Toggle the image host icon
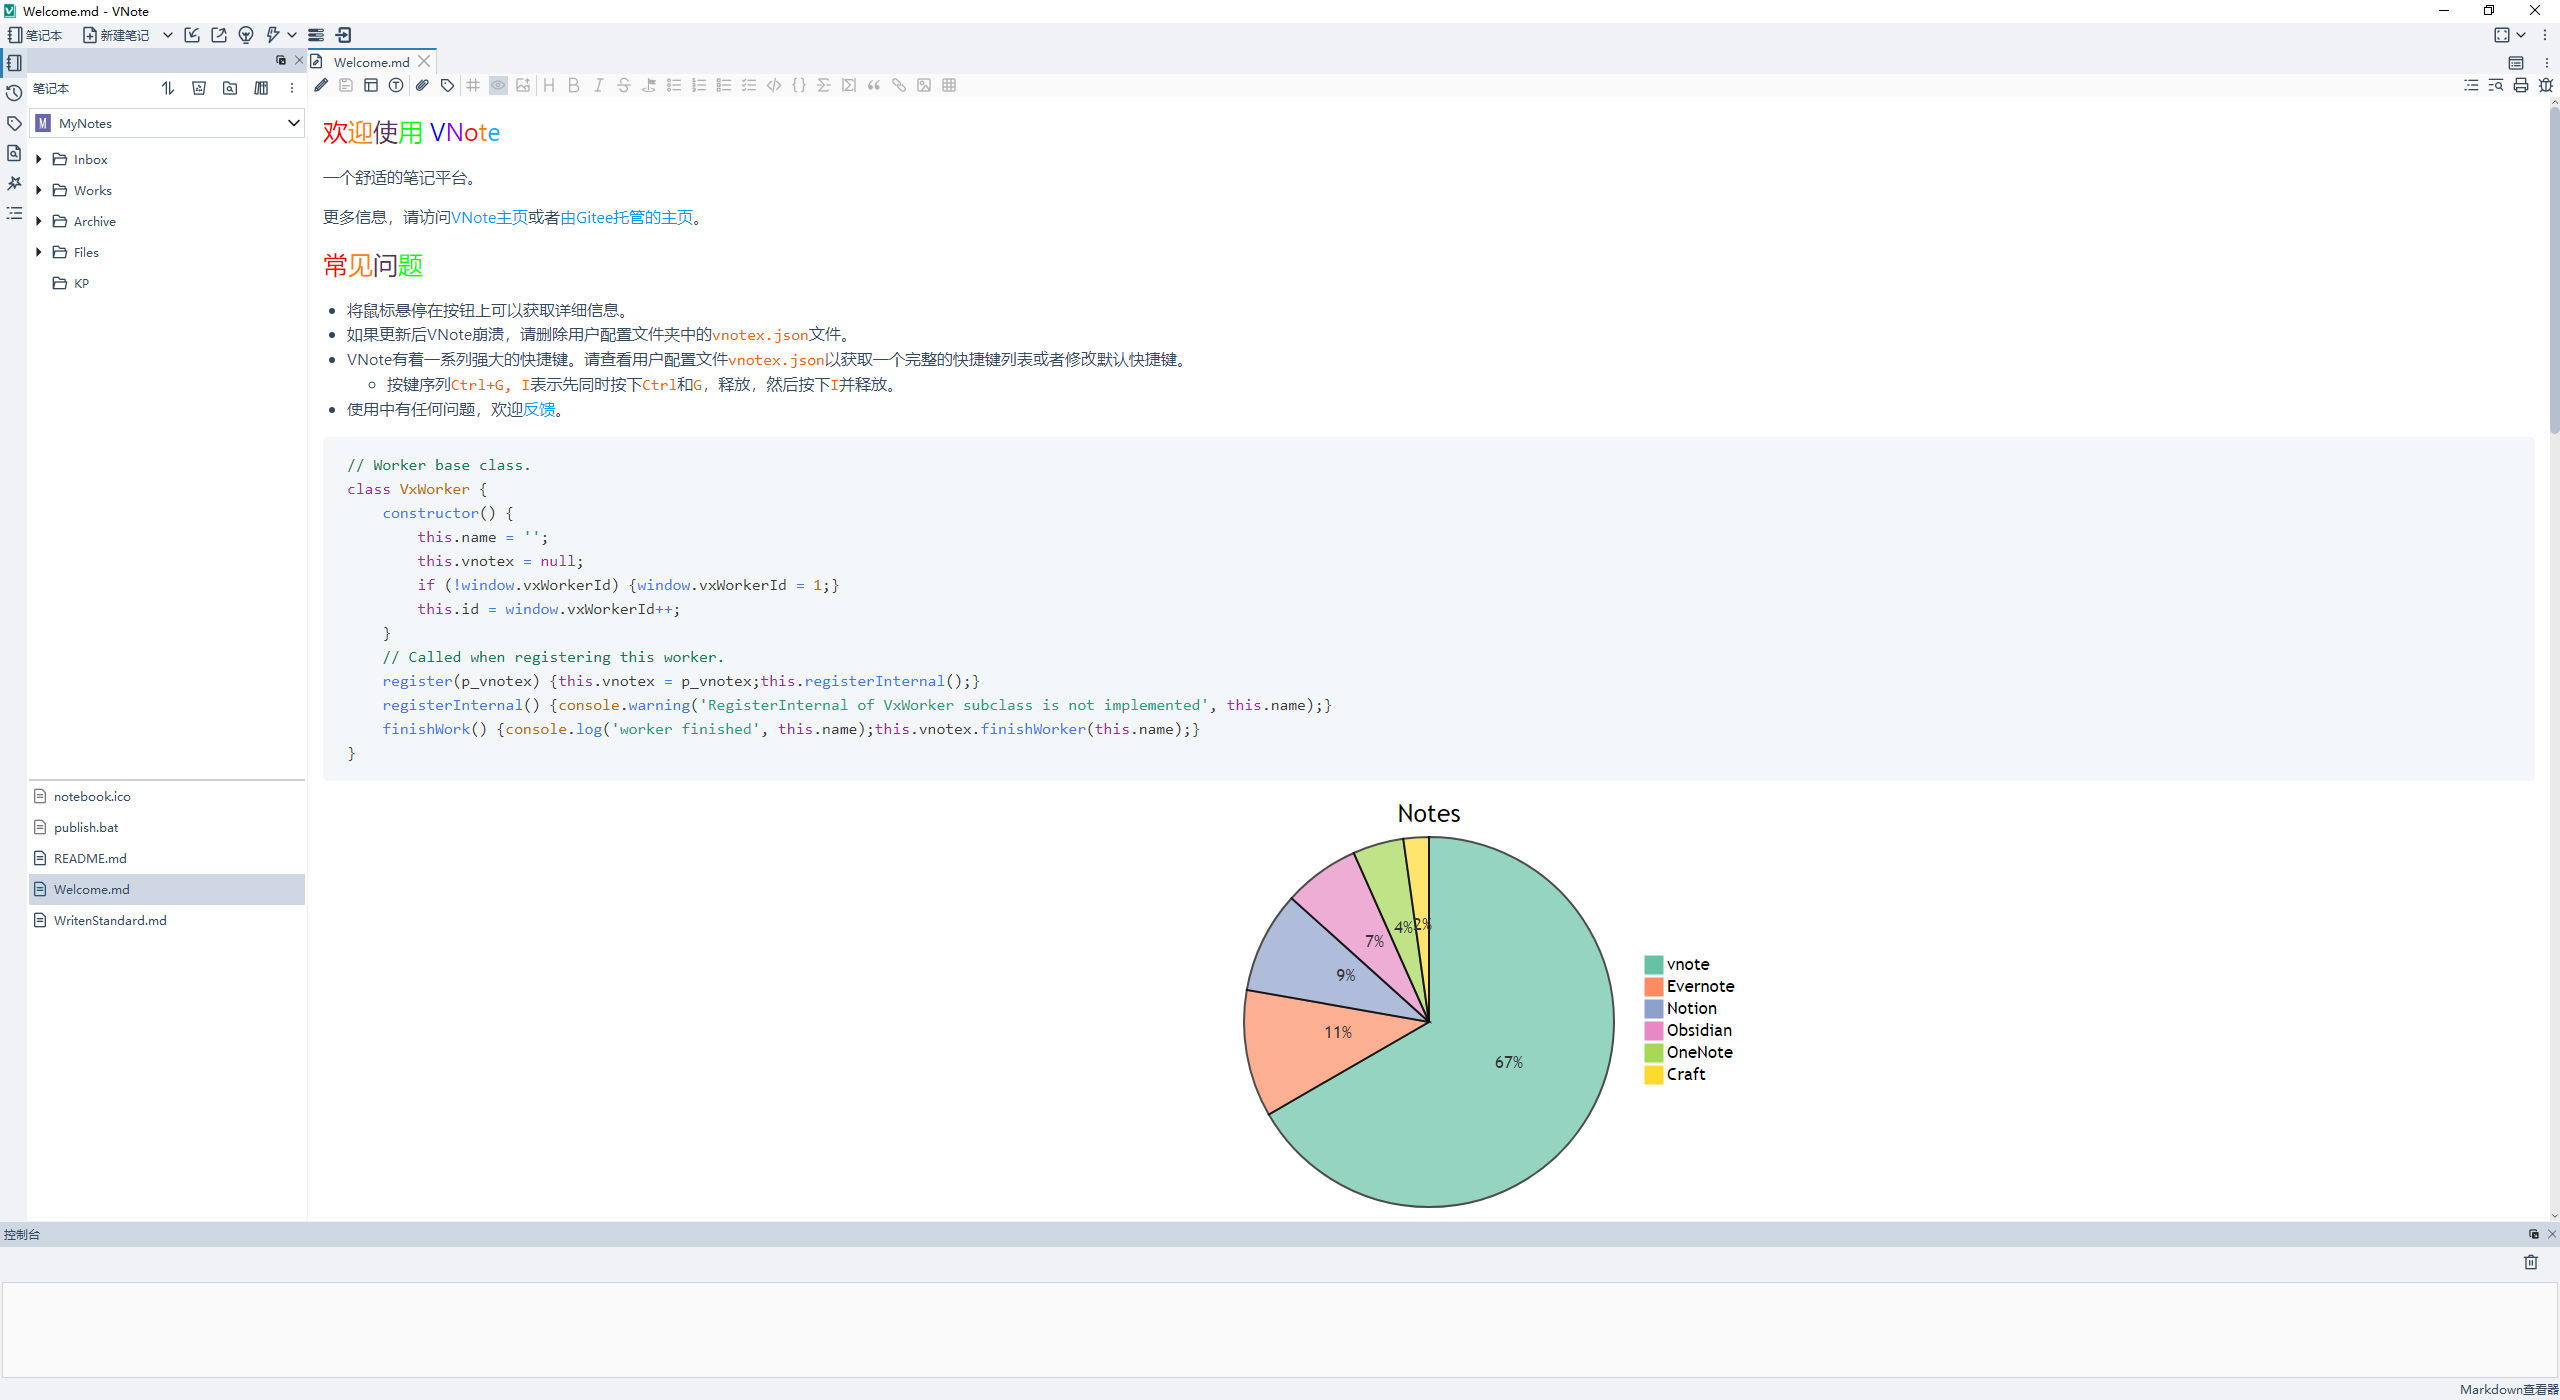The width and height of the screenshot is (2560, 1400). tap(523, 85)
